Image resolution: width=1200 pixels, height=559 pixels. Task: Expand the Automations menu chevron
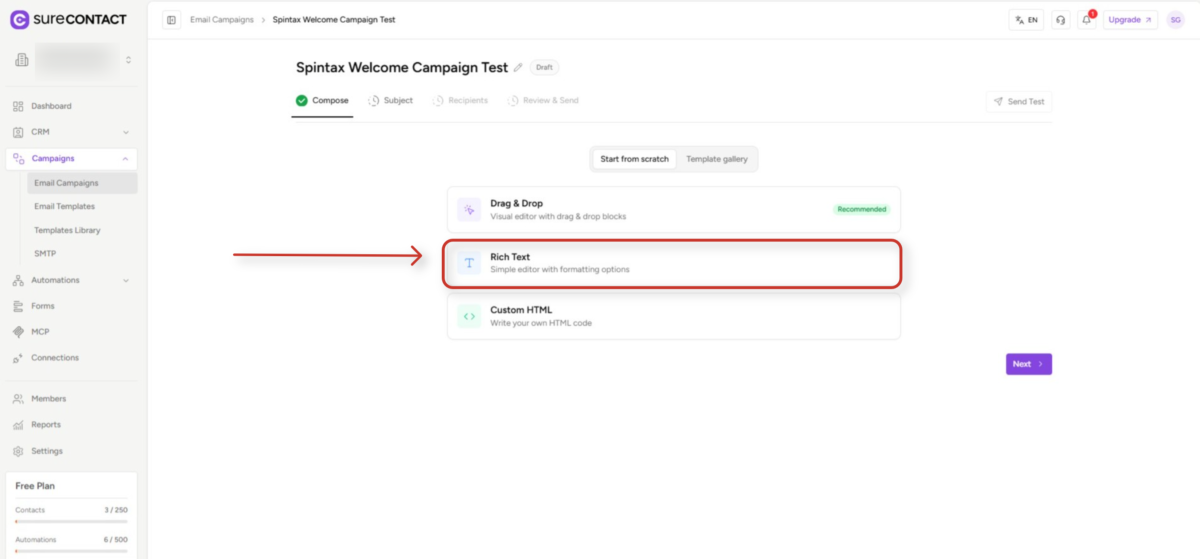(126, 280)
